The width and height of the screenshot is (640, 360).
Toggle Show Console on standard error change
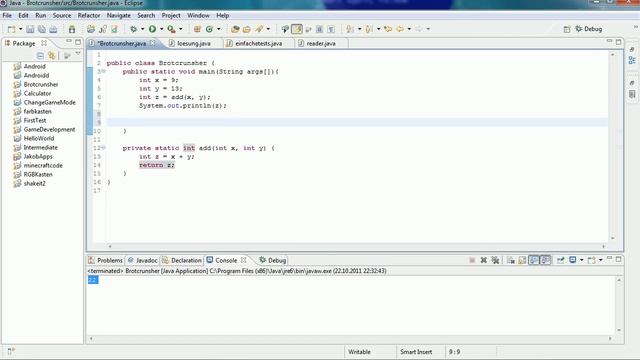click(x=545, y=260)
